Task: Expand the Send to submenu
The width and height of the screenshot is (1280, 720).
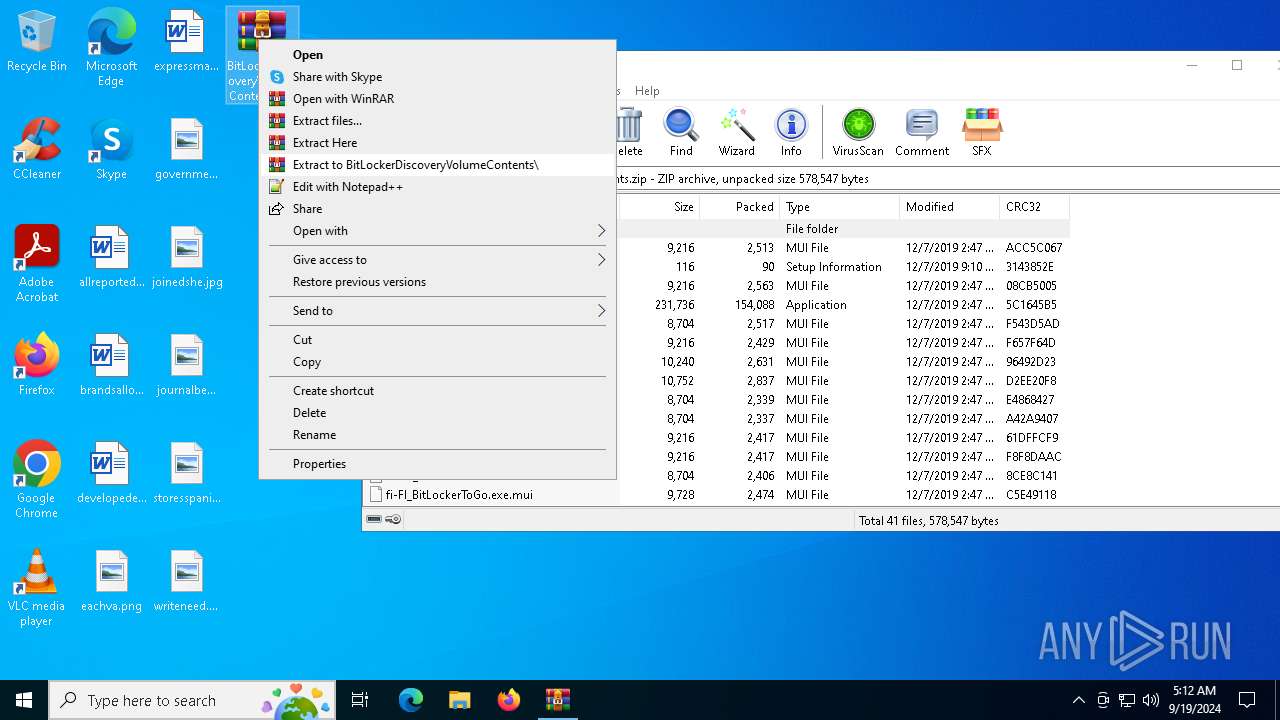Action: [x=437, y=311]
